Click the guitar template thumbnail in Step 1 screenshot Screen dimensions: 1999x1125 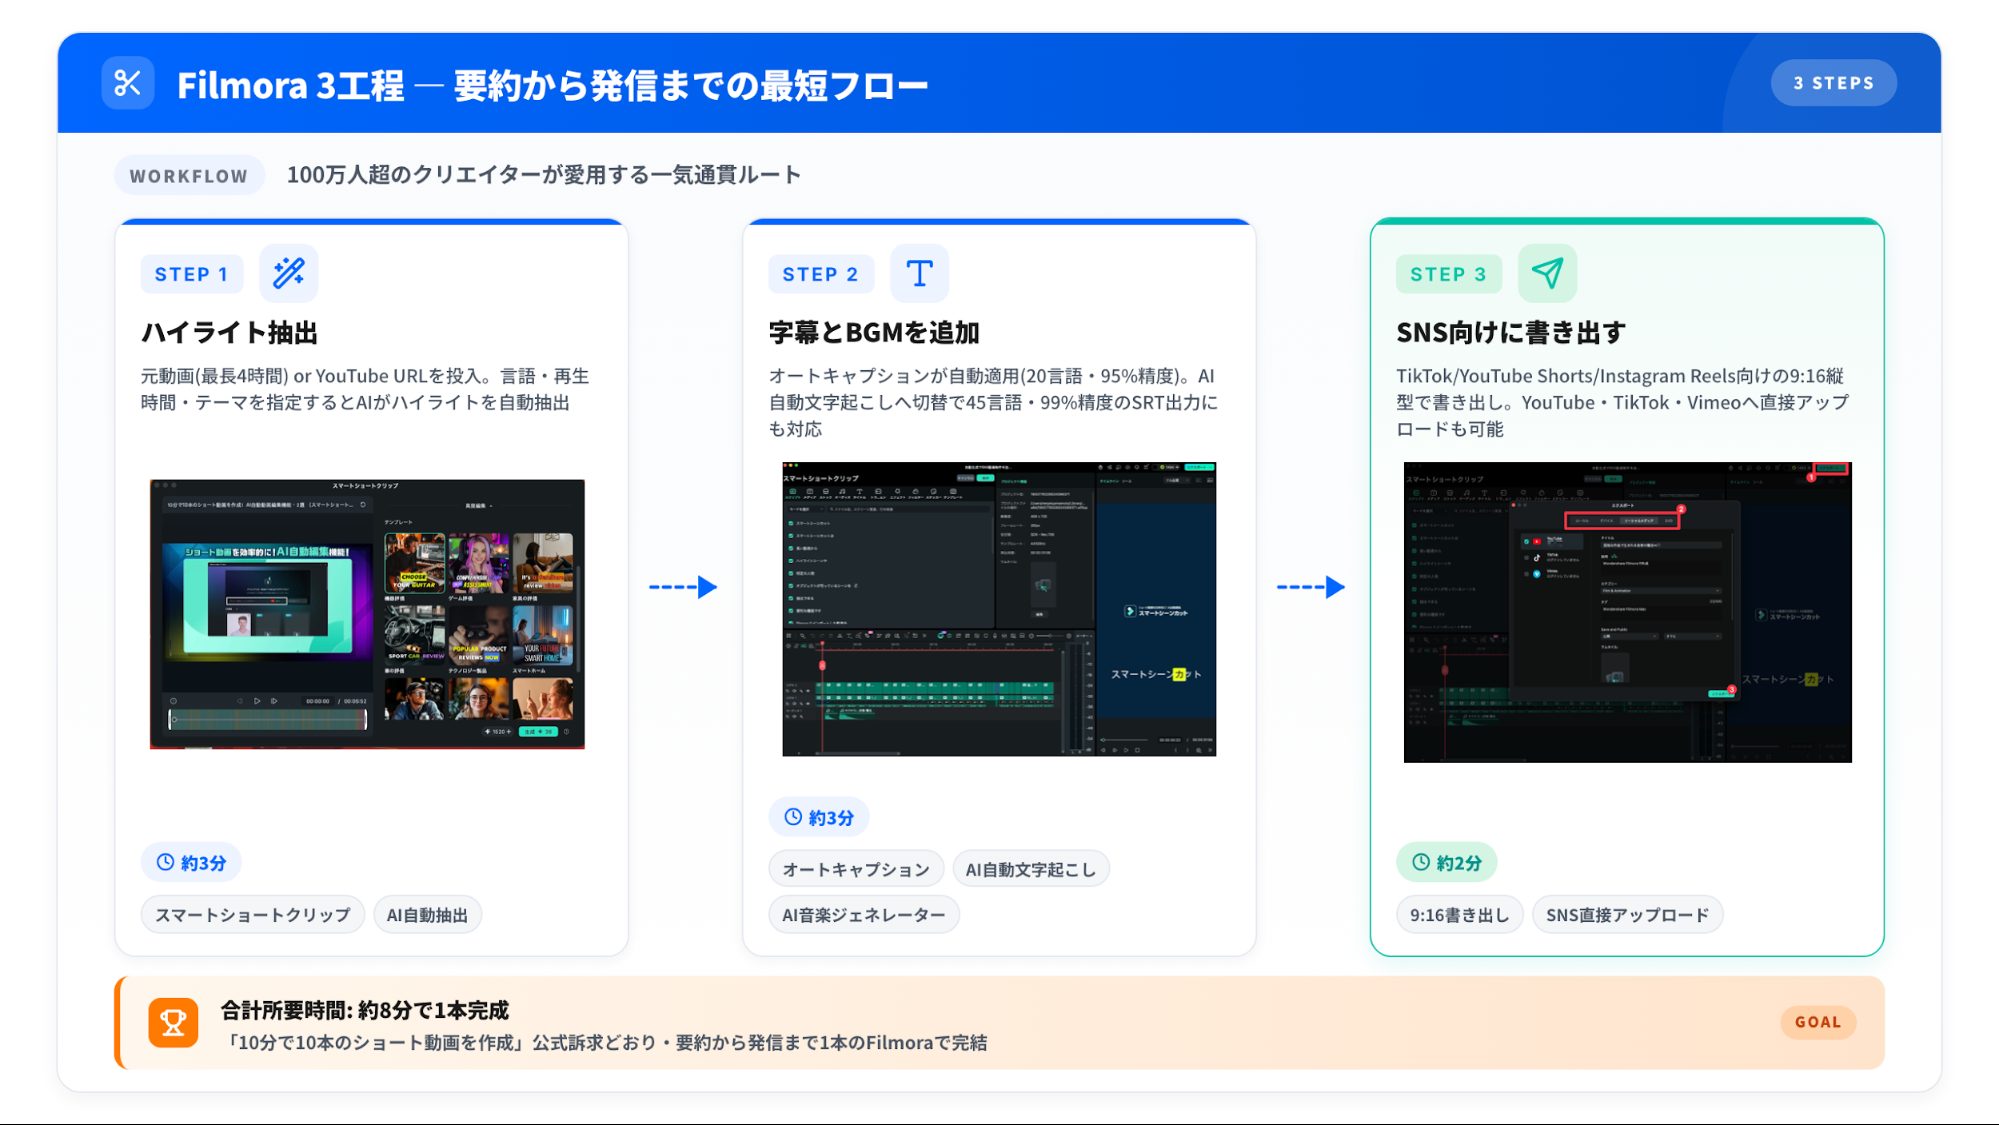415,562
